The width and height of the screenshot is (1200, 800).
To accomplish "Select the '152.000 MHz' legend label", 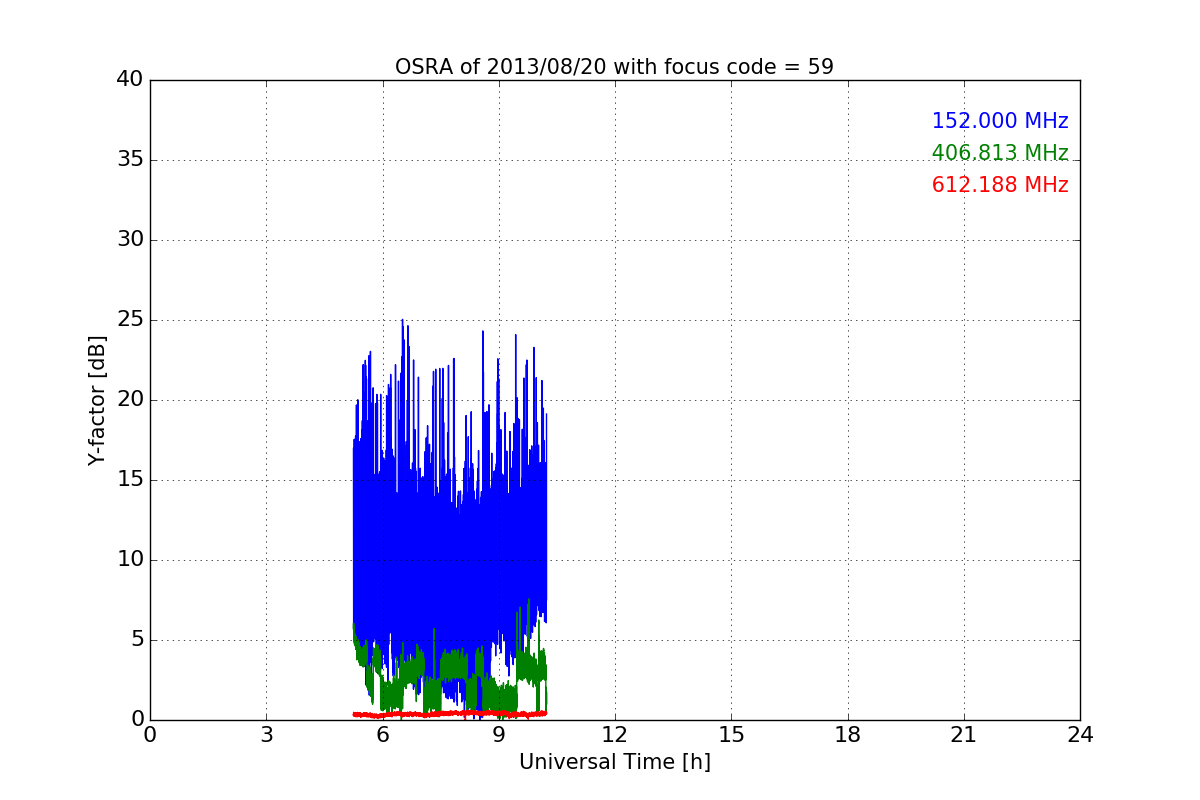I will click(x=1000, y=121).
